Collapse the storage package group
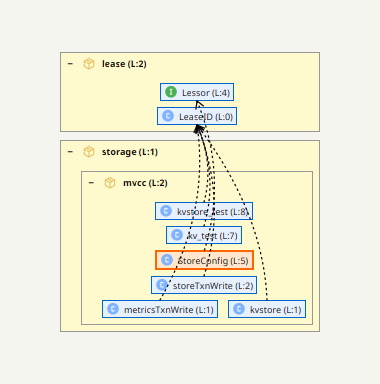The height and width of the screenshot is (384, 380). (70, 152)
